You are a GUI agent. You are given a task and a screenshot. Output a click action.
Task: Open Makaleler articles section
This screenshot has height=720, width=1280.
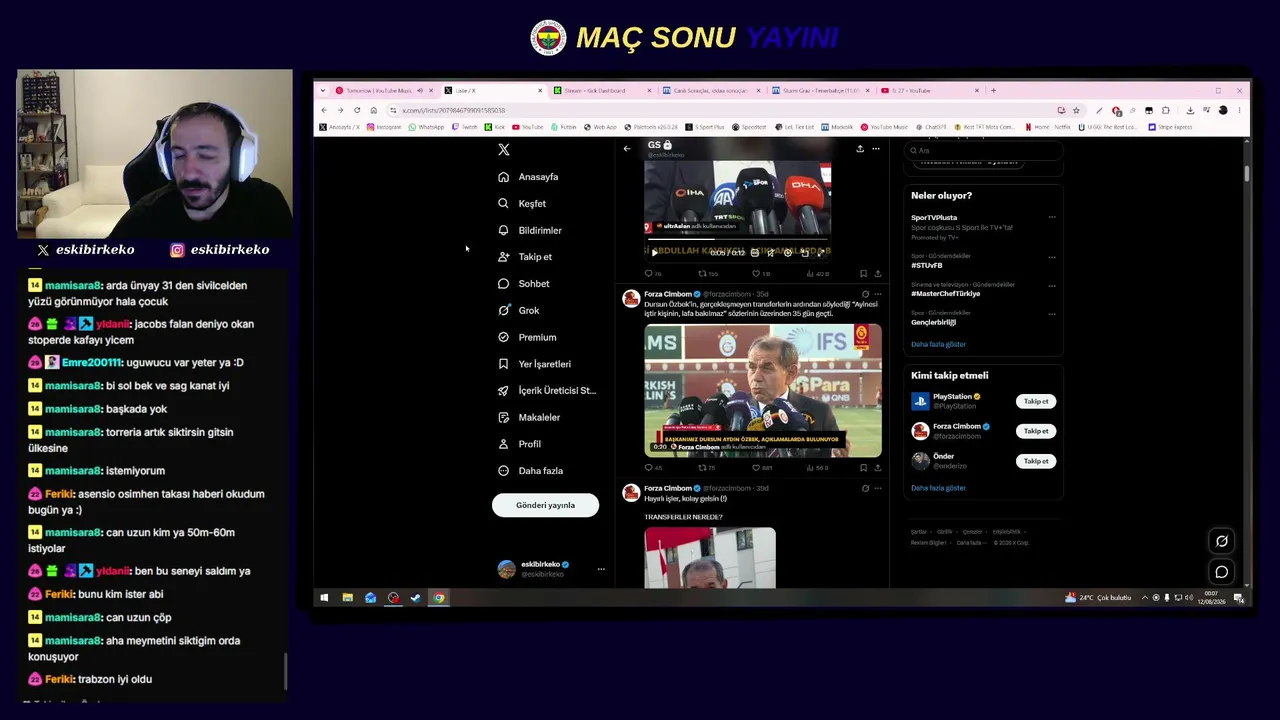pos(529,417)
